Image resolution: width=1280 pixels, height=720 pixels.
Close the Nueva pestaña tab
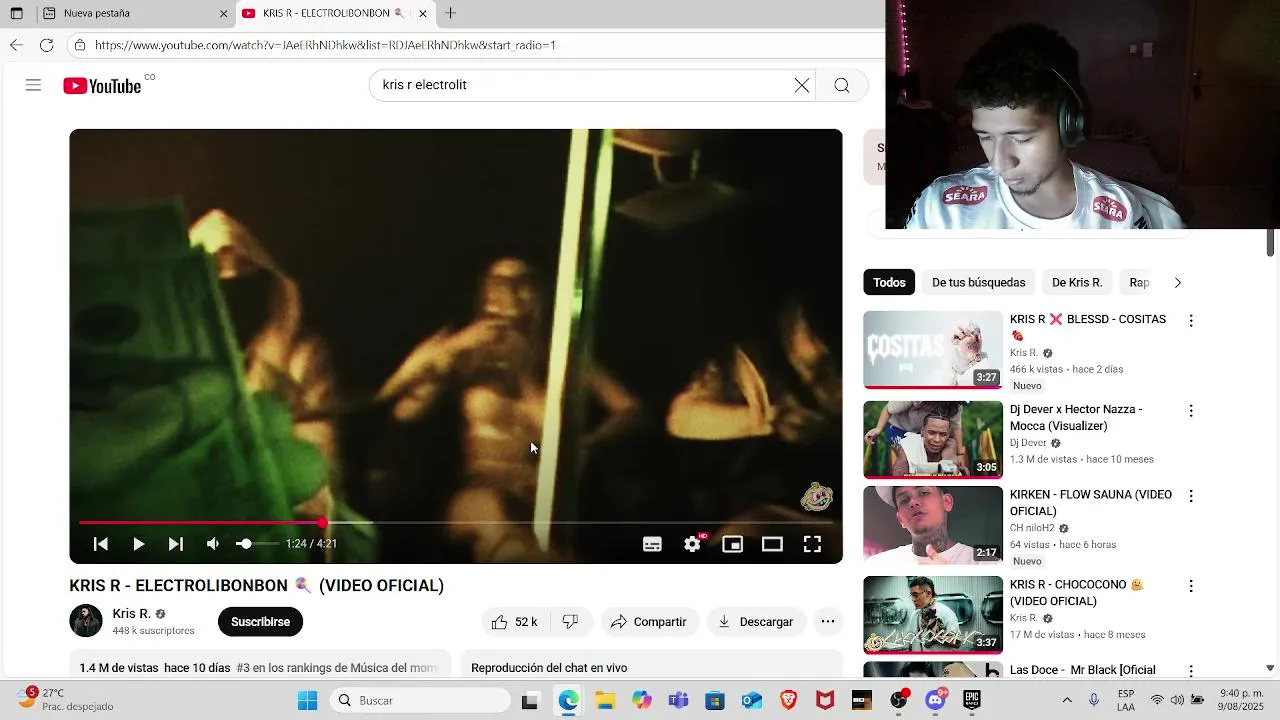point(223,14)
